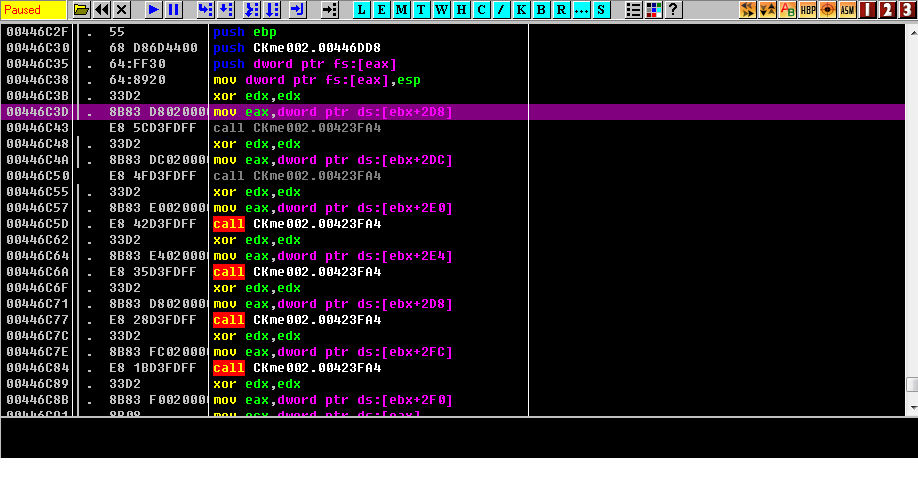Image resolution: width=918 pixels, height=480 pixels.
Task: Click mov eax,dword ptr ds:[ebx+2DC]
Action: [x=333, y=160]
